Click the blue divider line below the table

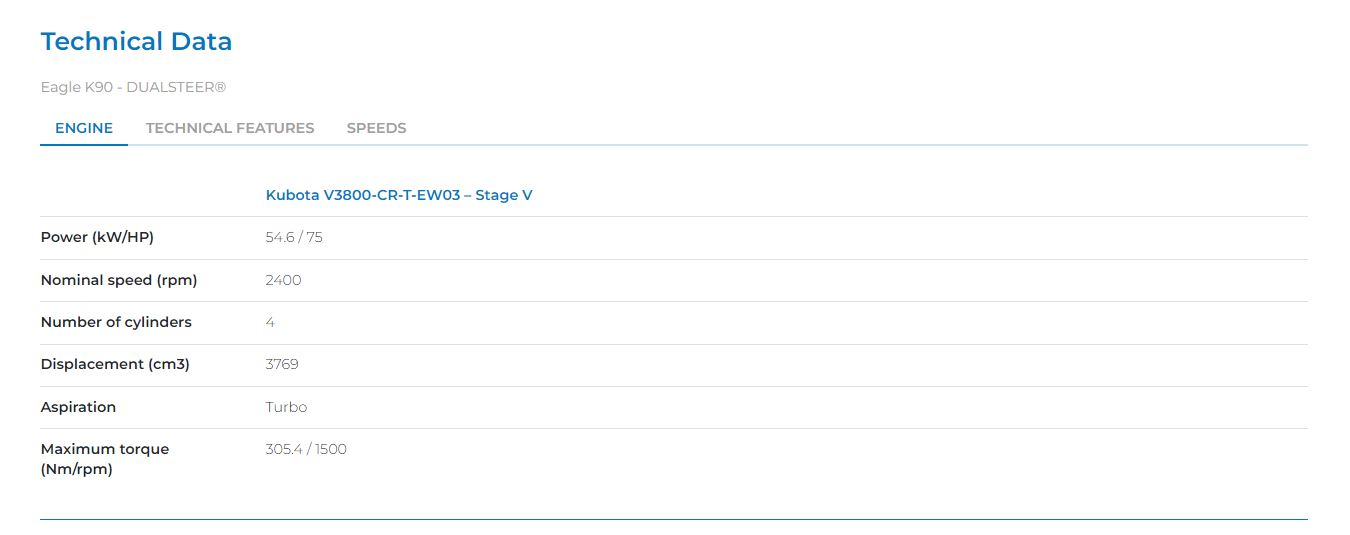[674, 519]
